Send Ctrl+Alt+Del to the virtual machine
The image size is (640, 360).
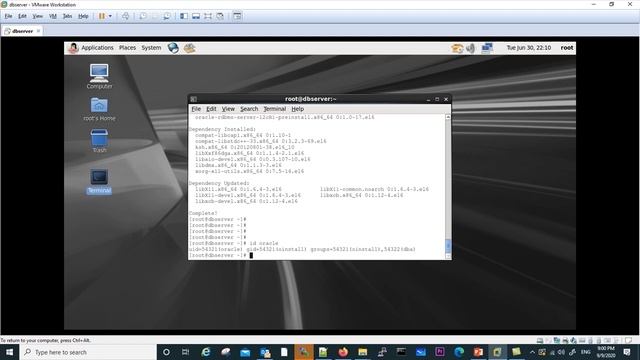click(x=126, y=16)
